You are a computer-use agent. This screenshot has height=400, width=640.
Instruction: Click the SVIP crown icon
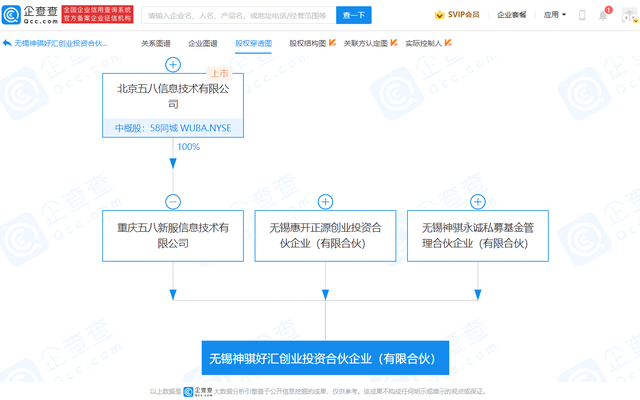[439, 15]
